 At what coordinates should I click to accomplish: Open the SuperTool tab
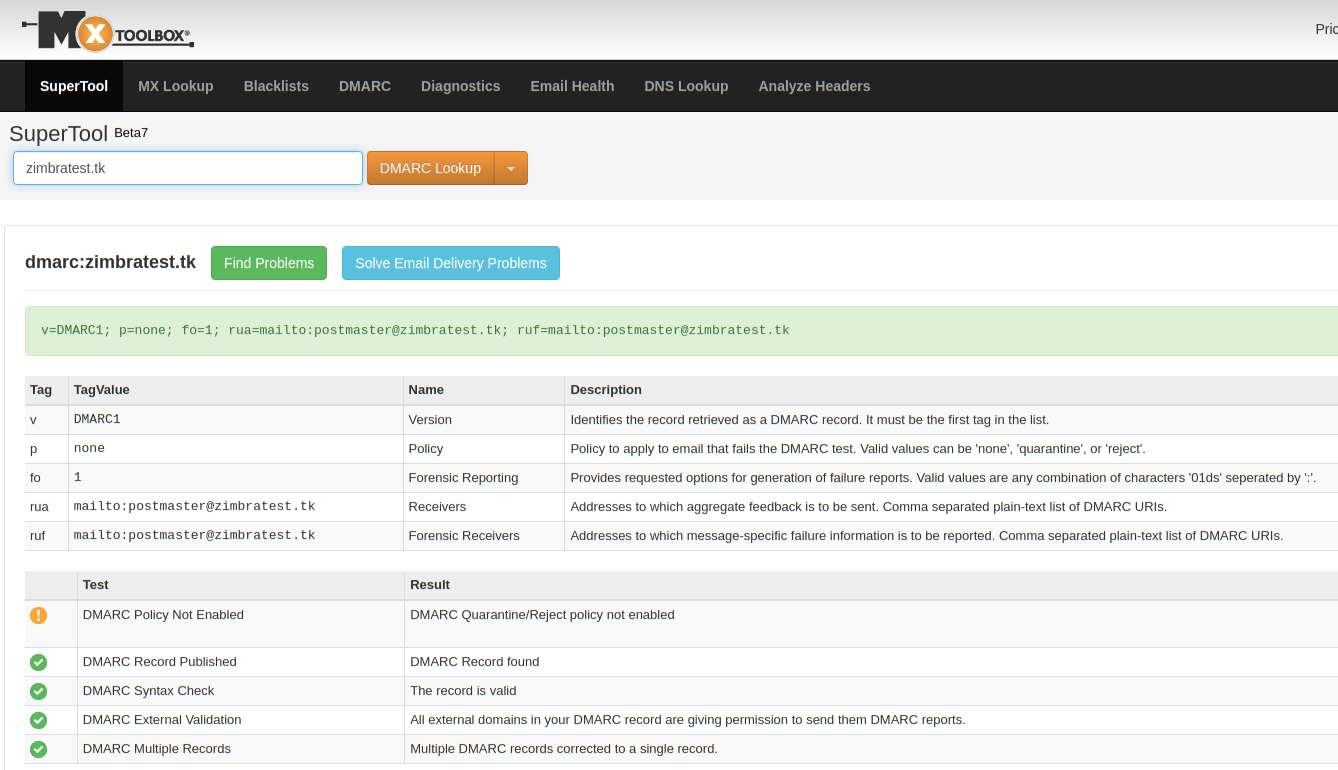(74, 86)
